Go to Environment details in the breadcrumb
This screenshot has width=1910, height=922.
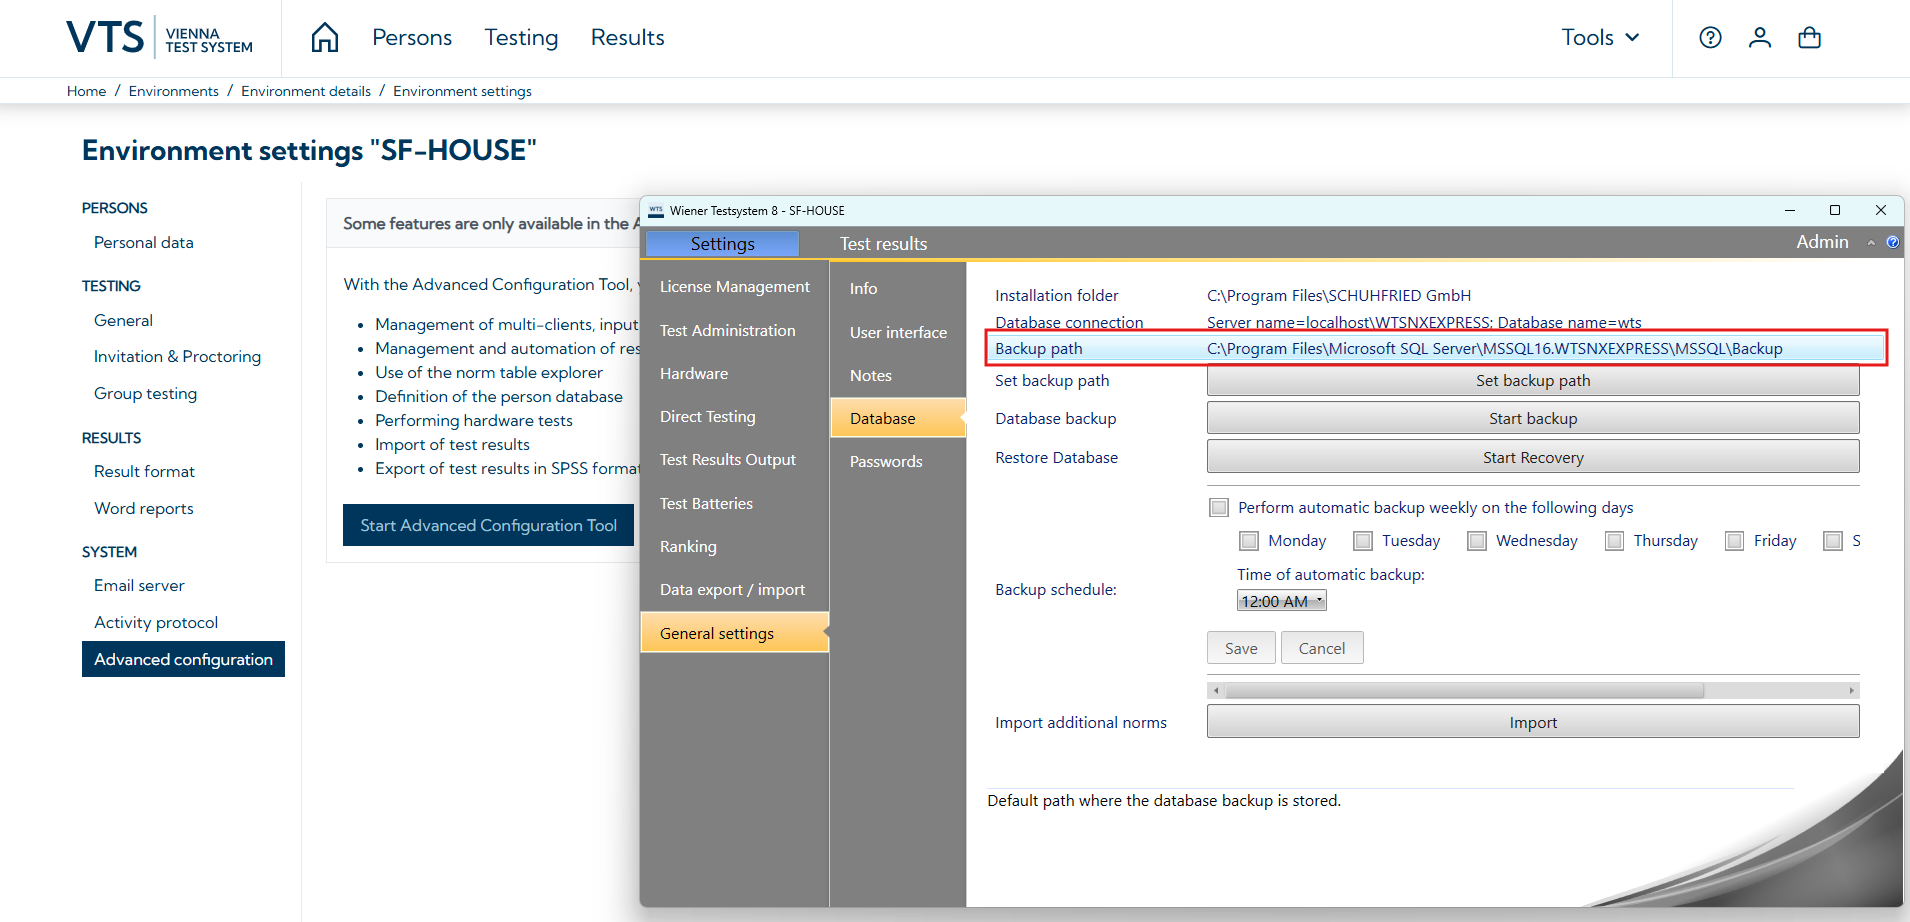coord(306,91)
